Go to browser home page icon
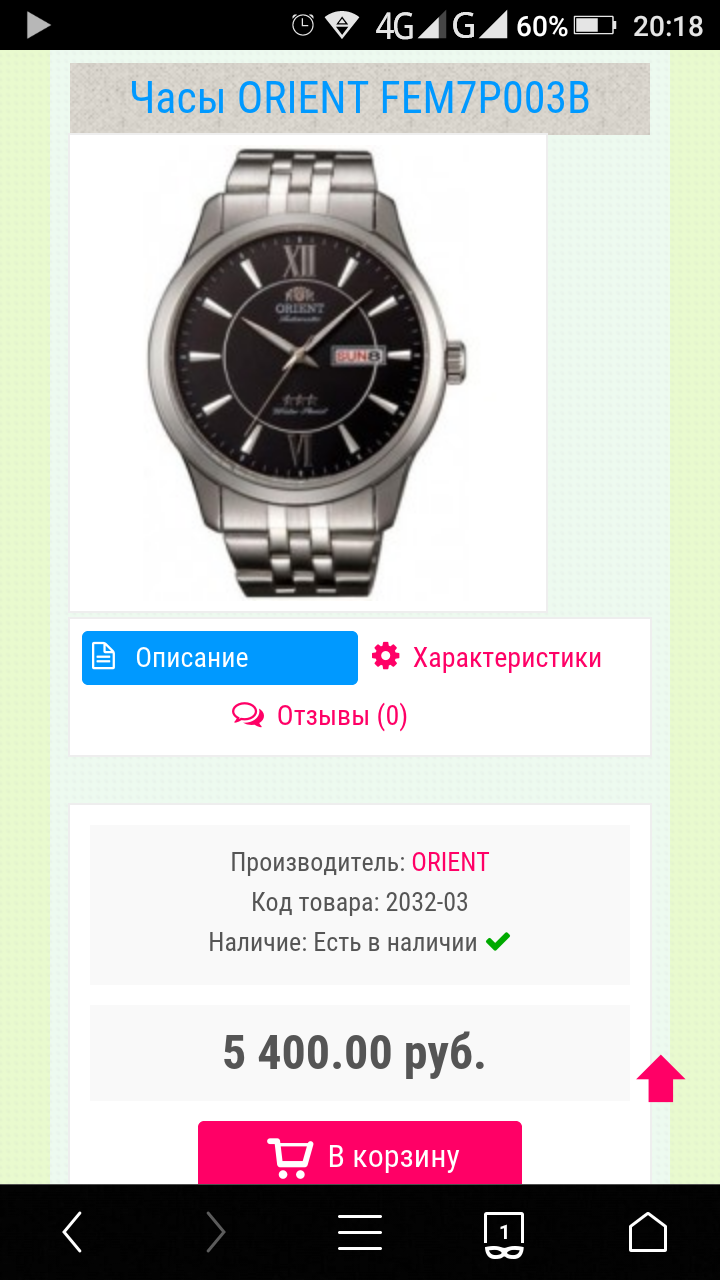The height and width of the screenshot is (1280, 720). pos(648,1231)
